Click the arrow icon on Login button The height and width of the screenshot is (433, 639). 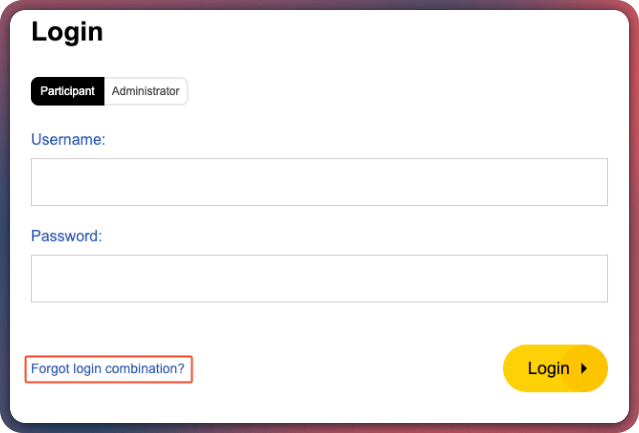[x=584, y=368]
